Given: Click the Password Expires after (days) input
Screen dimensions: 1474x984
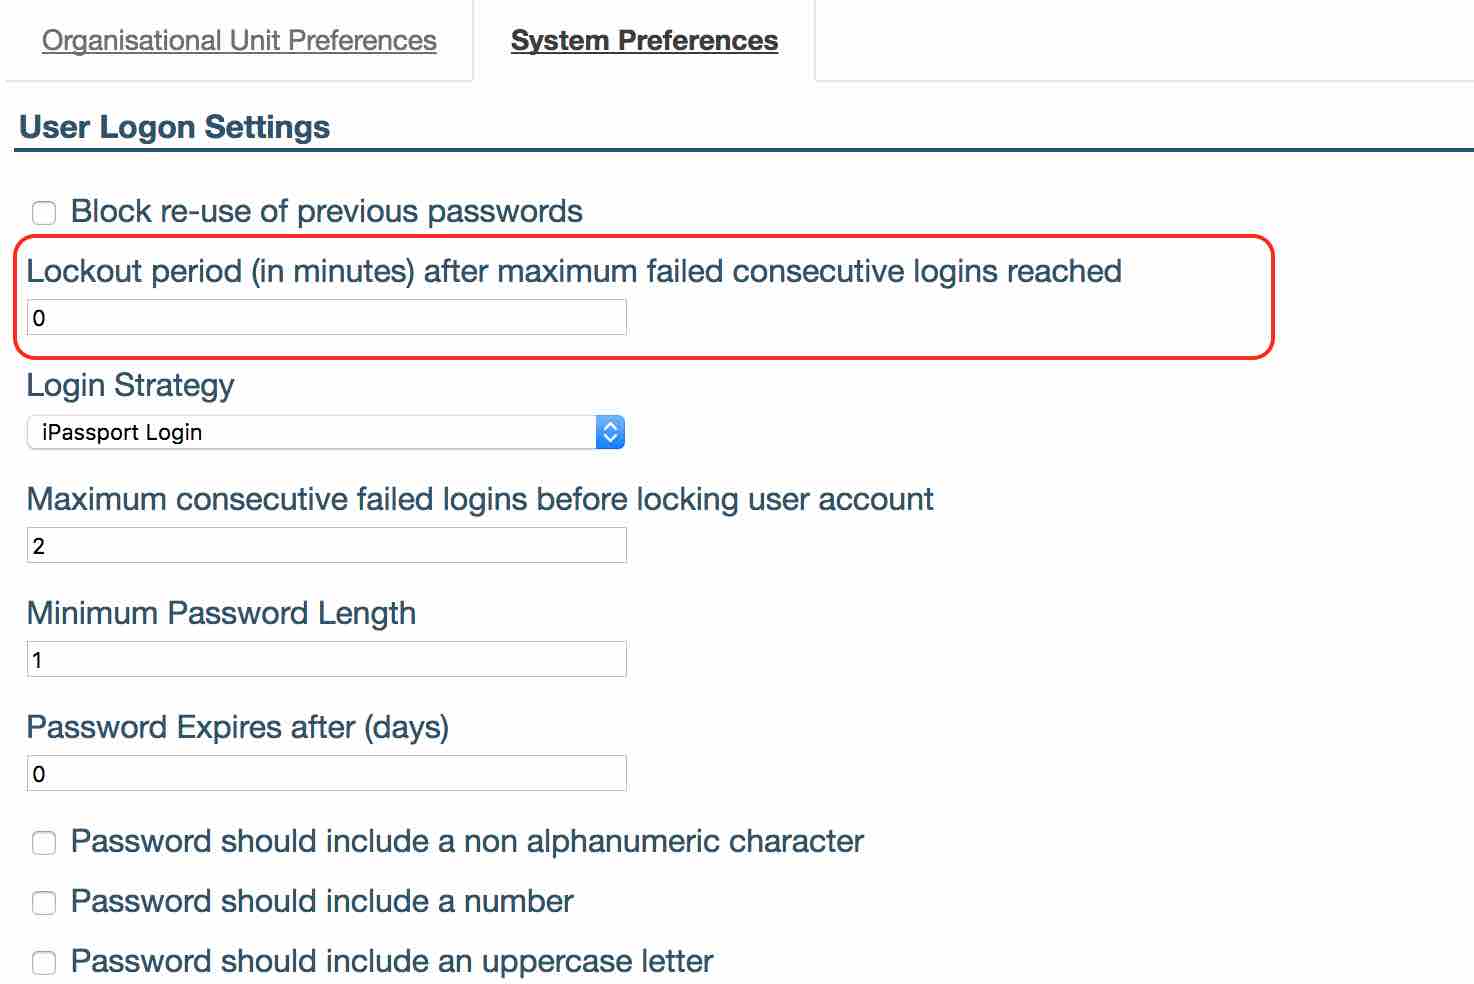Looking at the screenshot, I should (x=326, y=774).
